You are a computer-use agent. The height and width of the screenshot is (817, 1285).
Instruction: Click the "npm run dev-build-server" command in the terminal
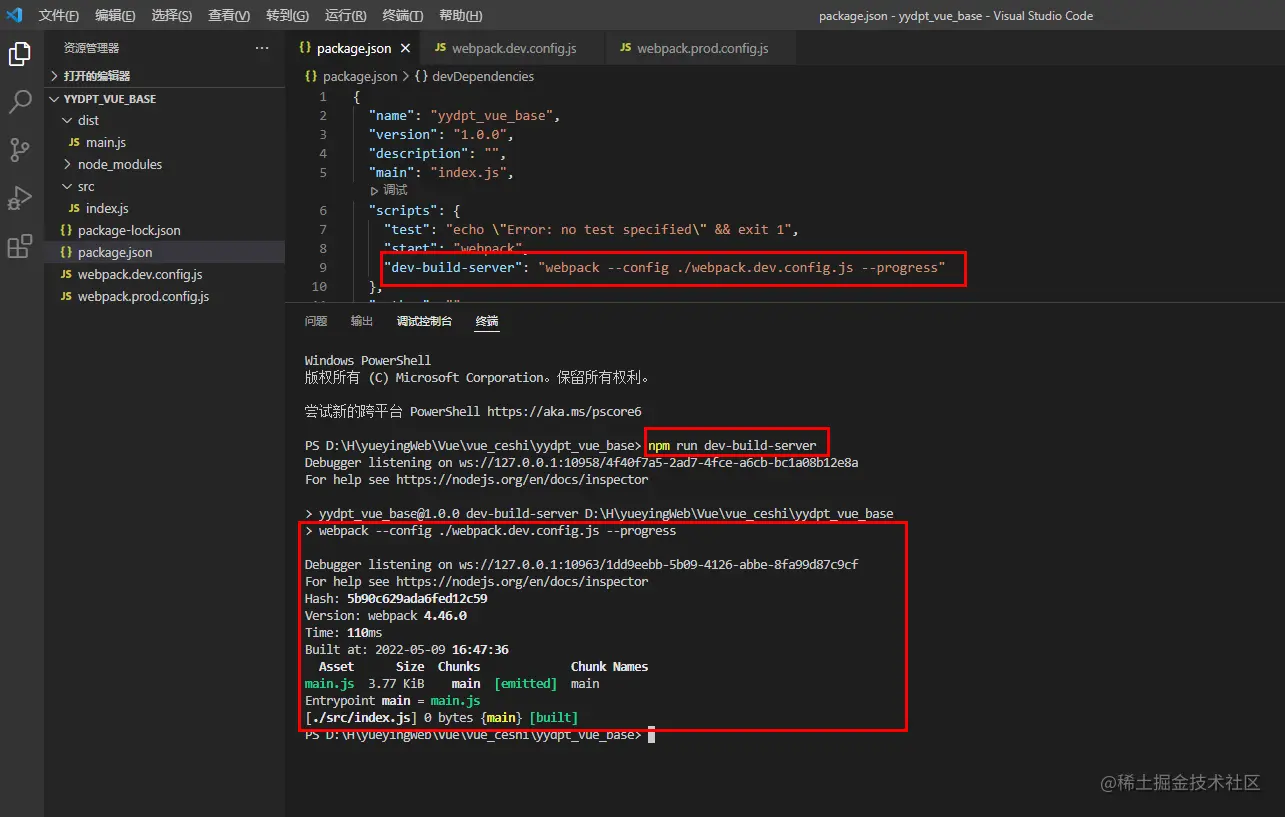732,445
